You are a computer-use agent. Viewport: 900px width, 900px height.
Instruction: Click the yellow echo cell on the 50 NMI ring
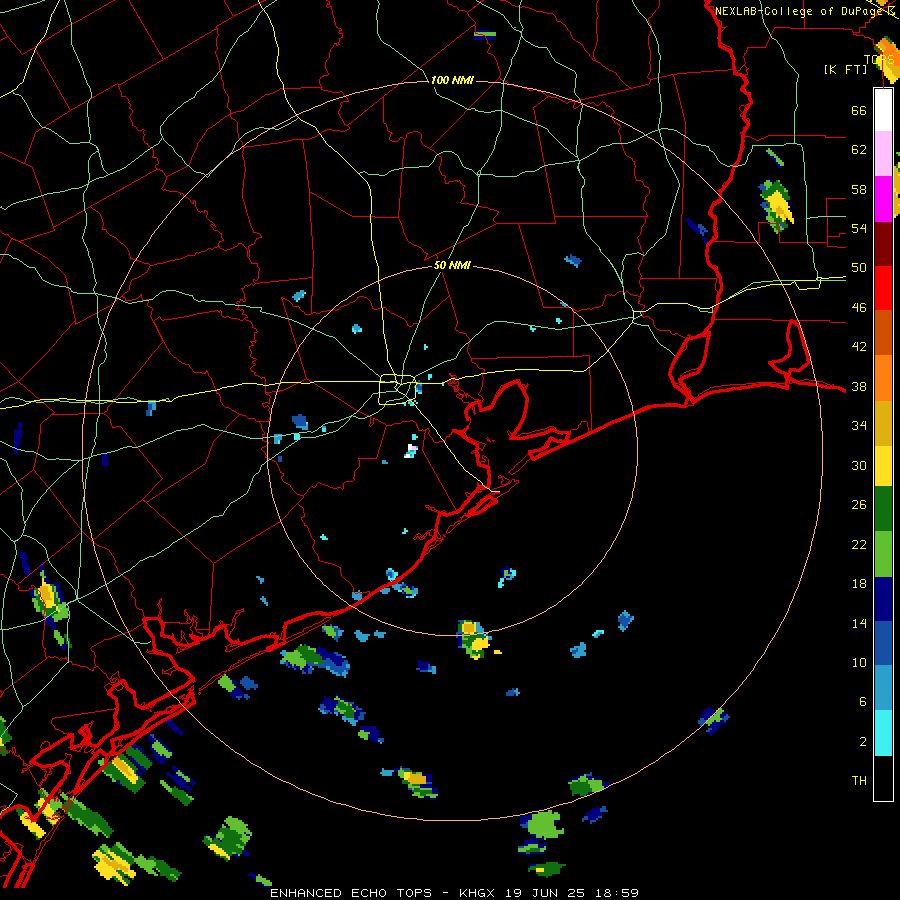point(474,638)
